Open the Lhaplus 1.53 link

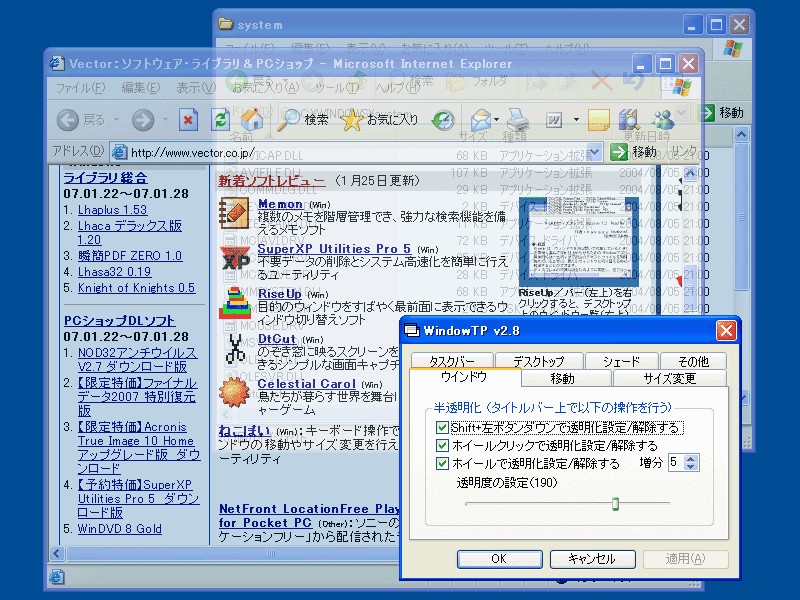tap(112, 210)
